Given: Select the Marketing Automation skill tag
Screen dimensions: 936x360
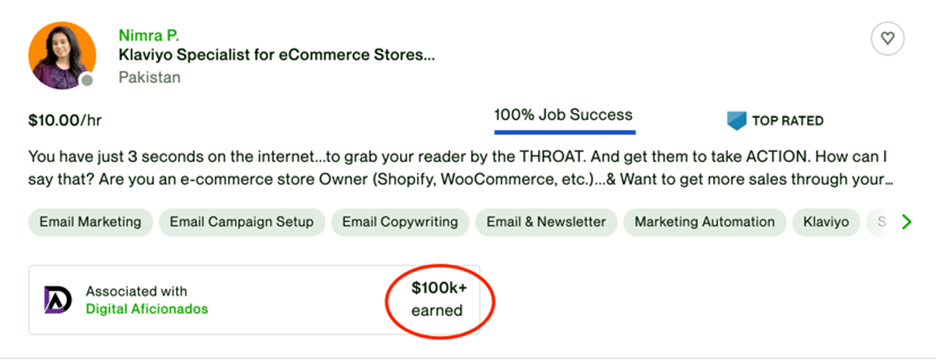Looking at the screenshot, I should [x=704, y=222].
